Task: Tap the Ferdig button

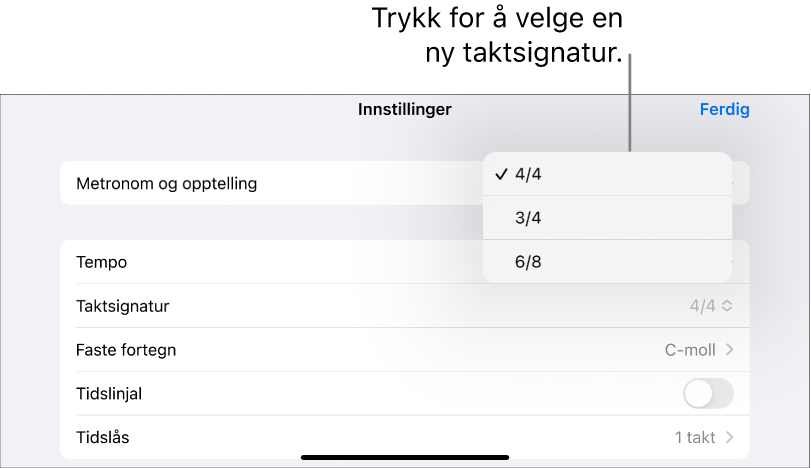Action: click(x=724, y=110)
